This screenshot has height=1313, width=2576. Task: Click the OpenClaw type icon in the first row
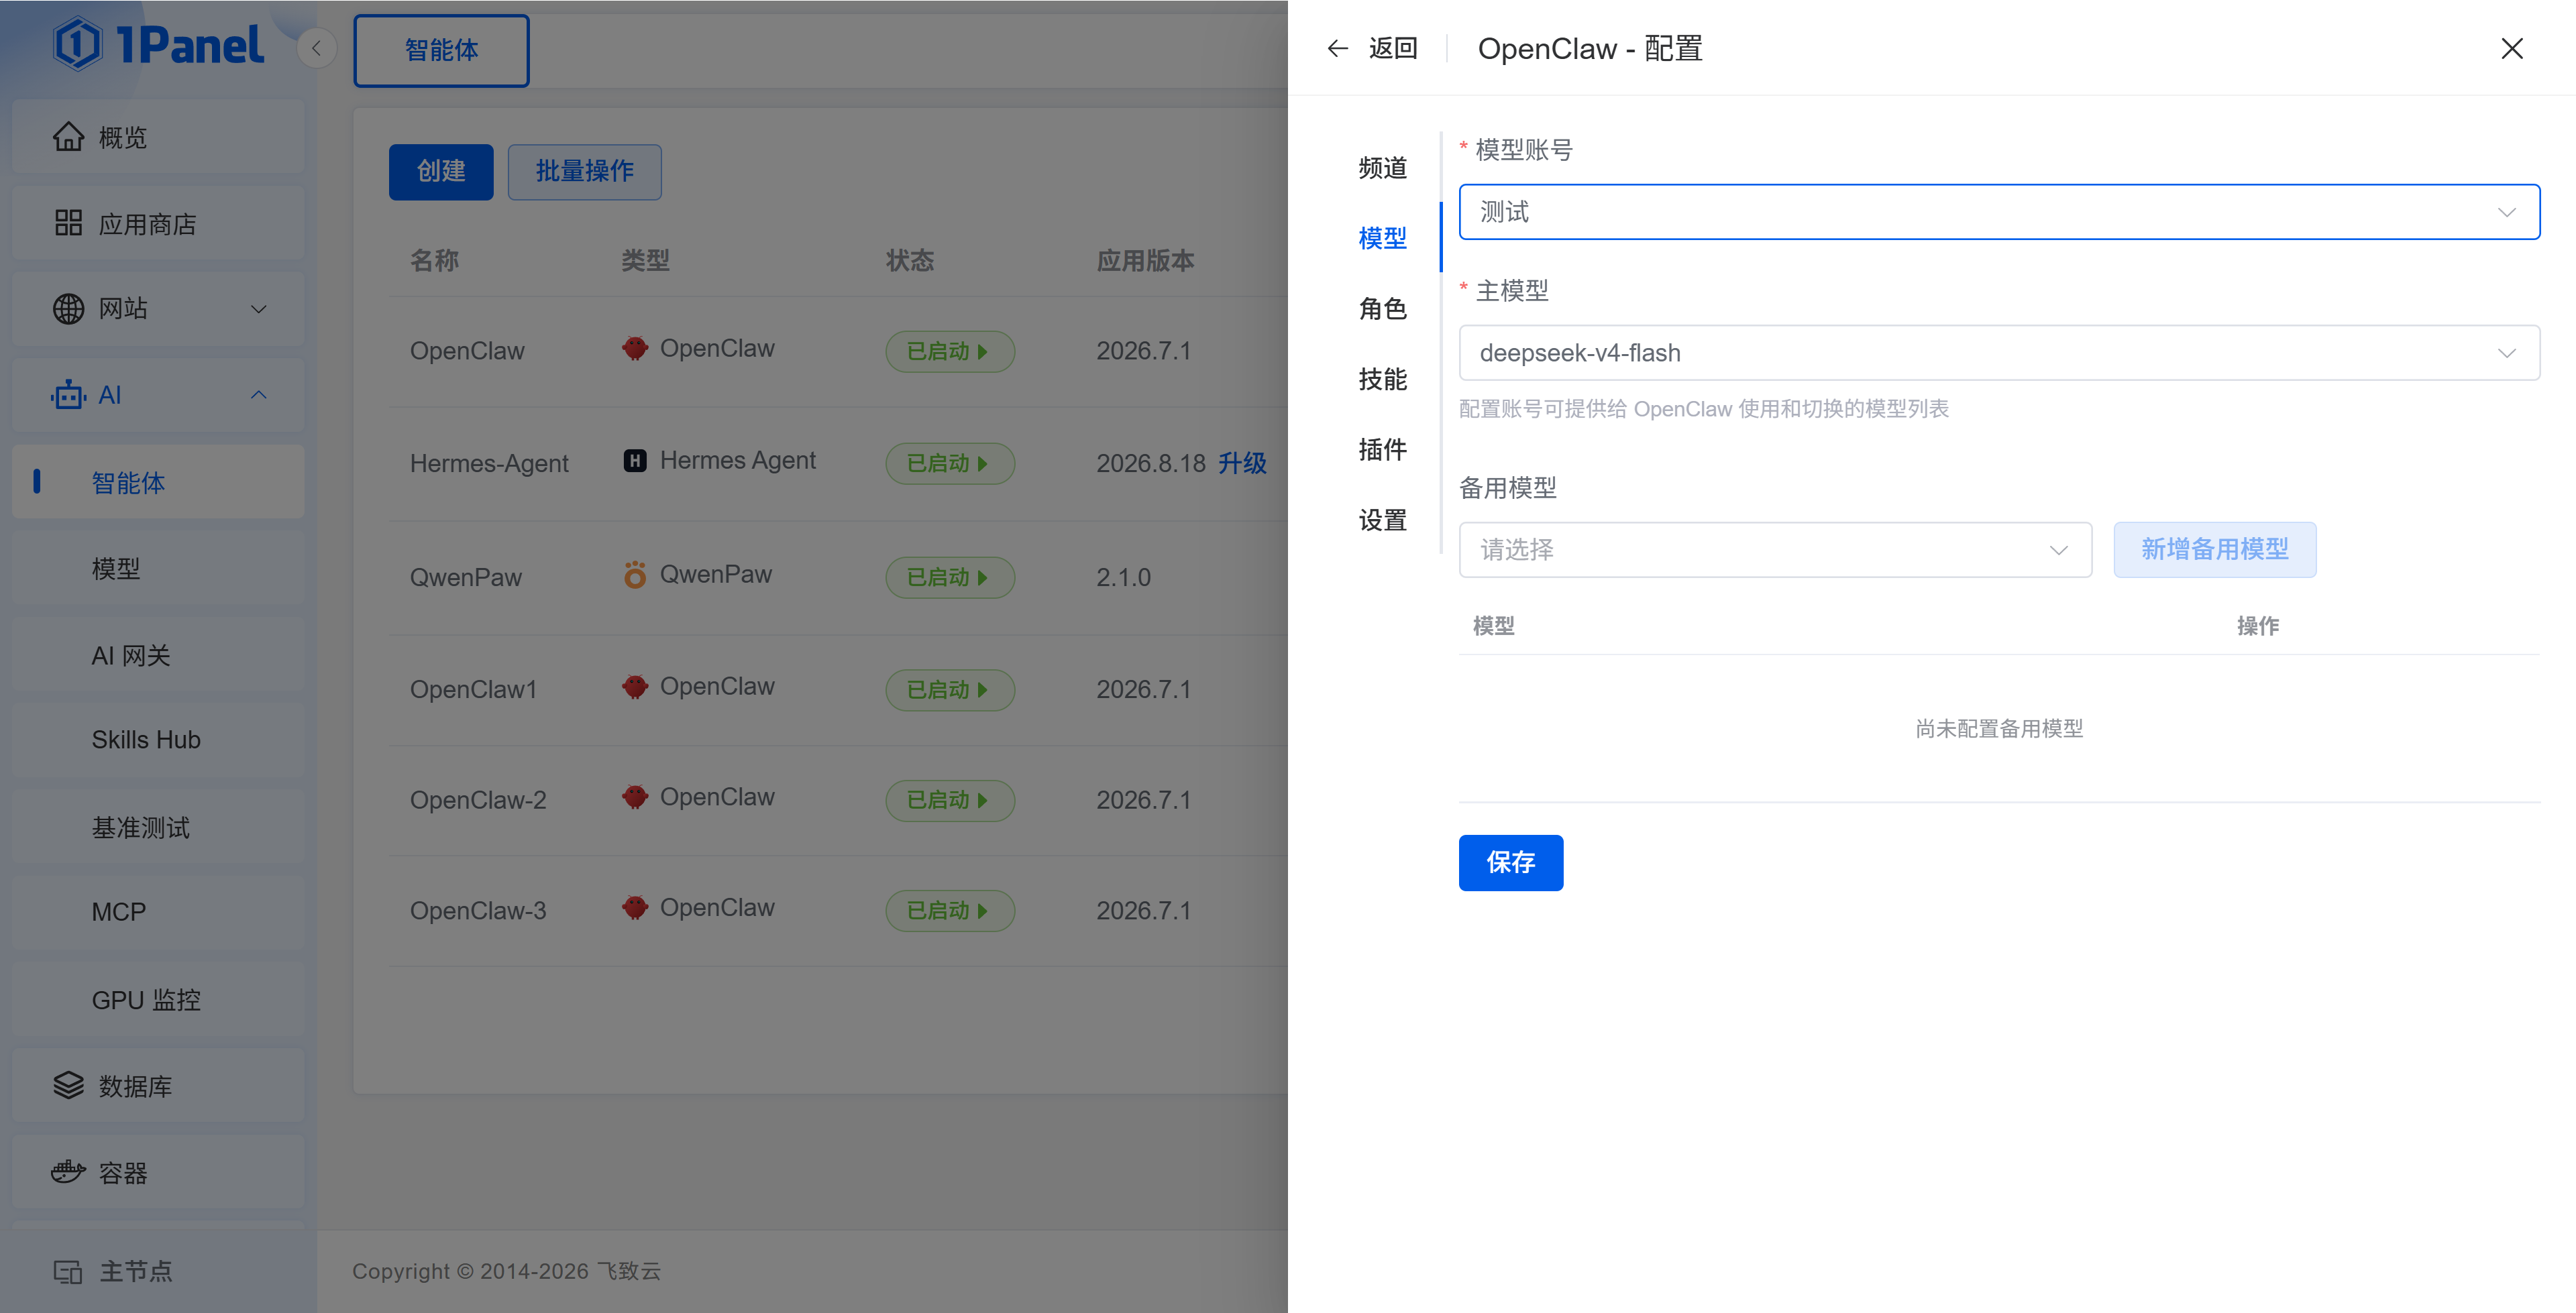click(x=635, y=349)
